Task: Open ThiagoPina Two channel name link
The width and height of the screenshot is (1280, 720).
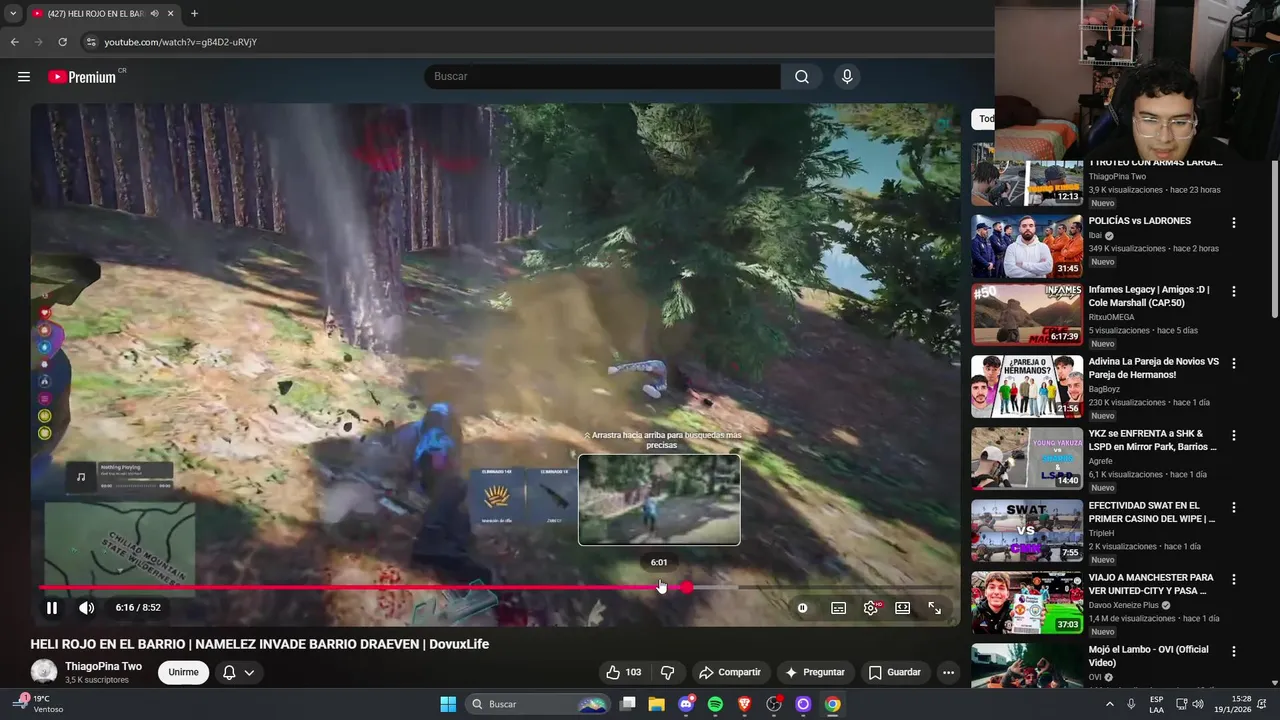Action: pos(103,666)
